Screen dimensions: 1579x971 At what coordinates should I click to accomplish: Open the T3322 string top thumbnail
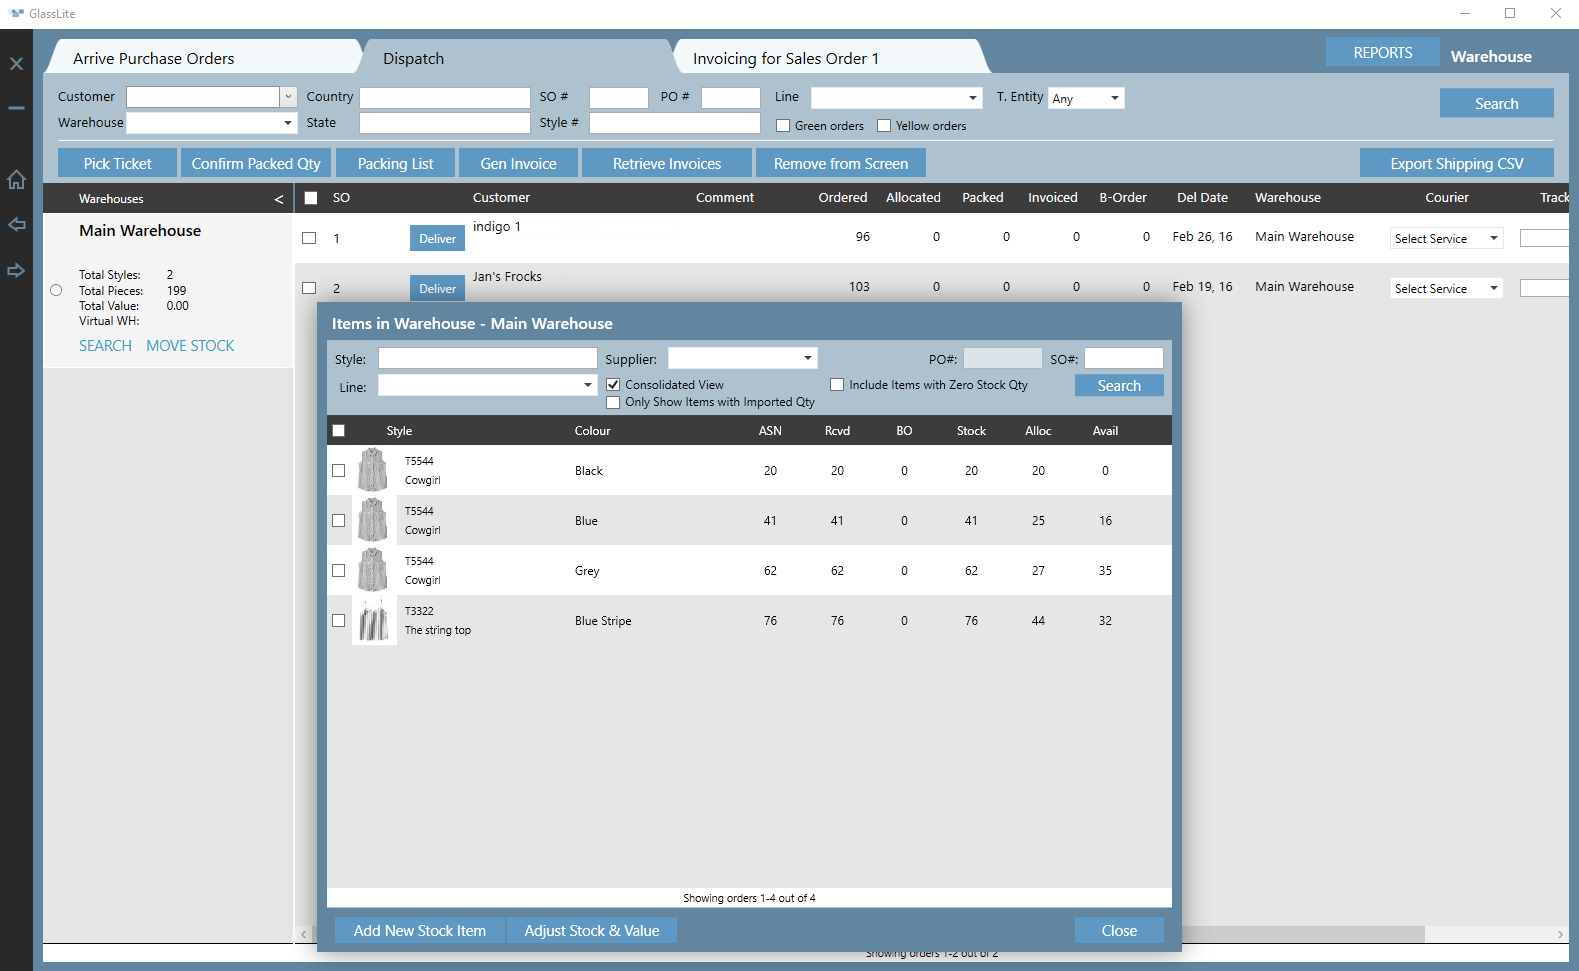(x=373, y=620)
